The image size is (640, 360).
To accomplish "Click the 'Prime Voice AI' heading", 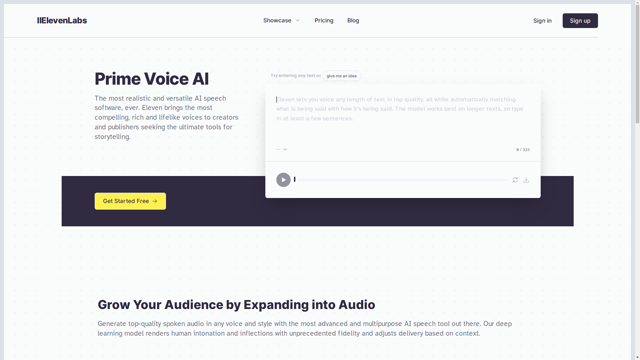I will 151,79.
